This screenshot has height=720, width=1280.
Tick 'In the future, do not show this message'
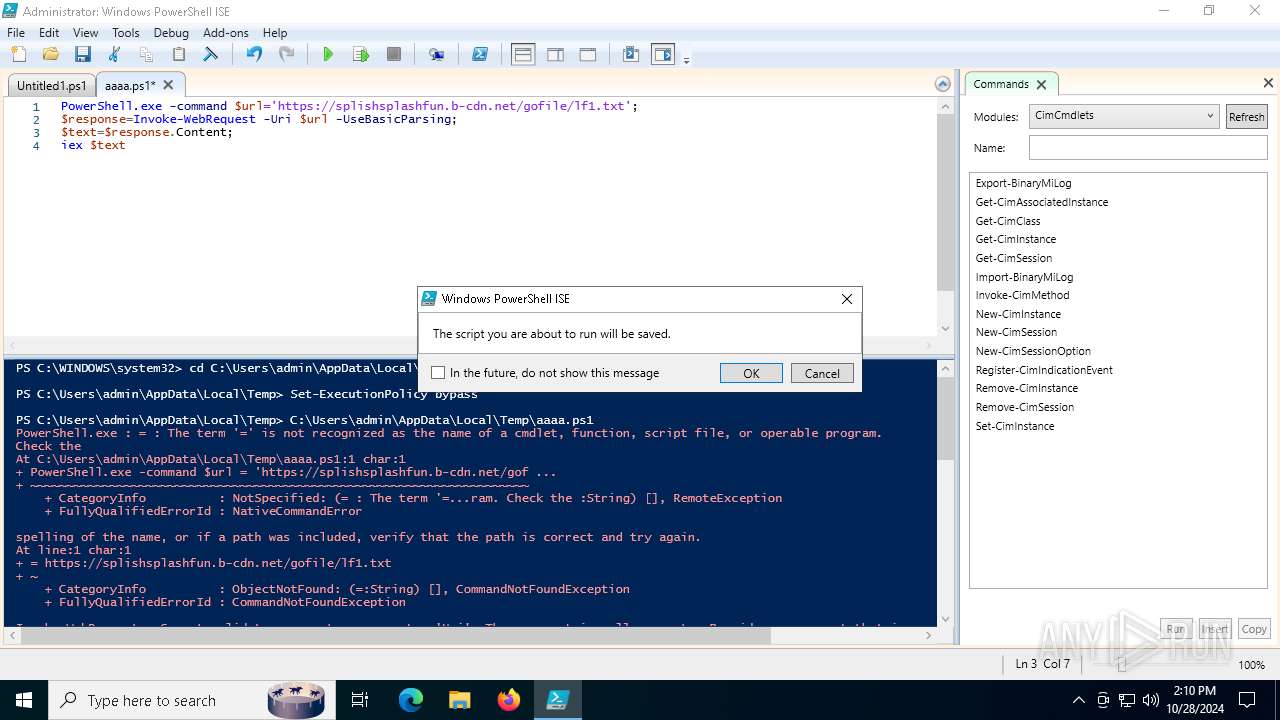click(x=438, y=373)
